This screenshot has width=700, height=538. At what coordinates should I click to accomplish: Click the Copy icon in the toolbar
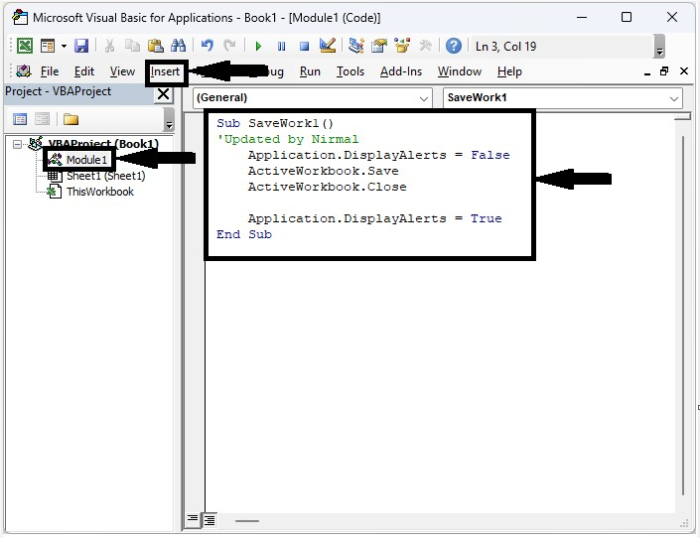[132, 46]
